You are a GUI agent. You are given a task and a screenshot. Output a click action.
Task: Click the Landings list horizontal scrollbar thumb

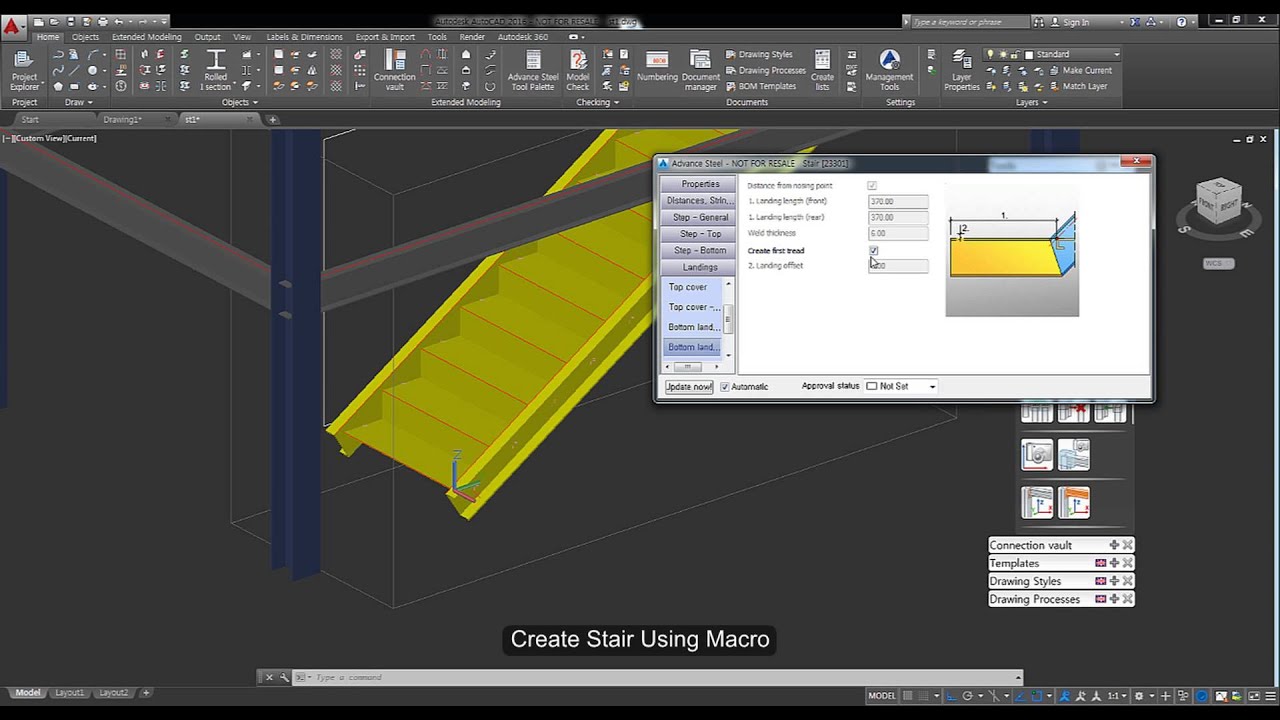click(x=687, y=367)
